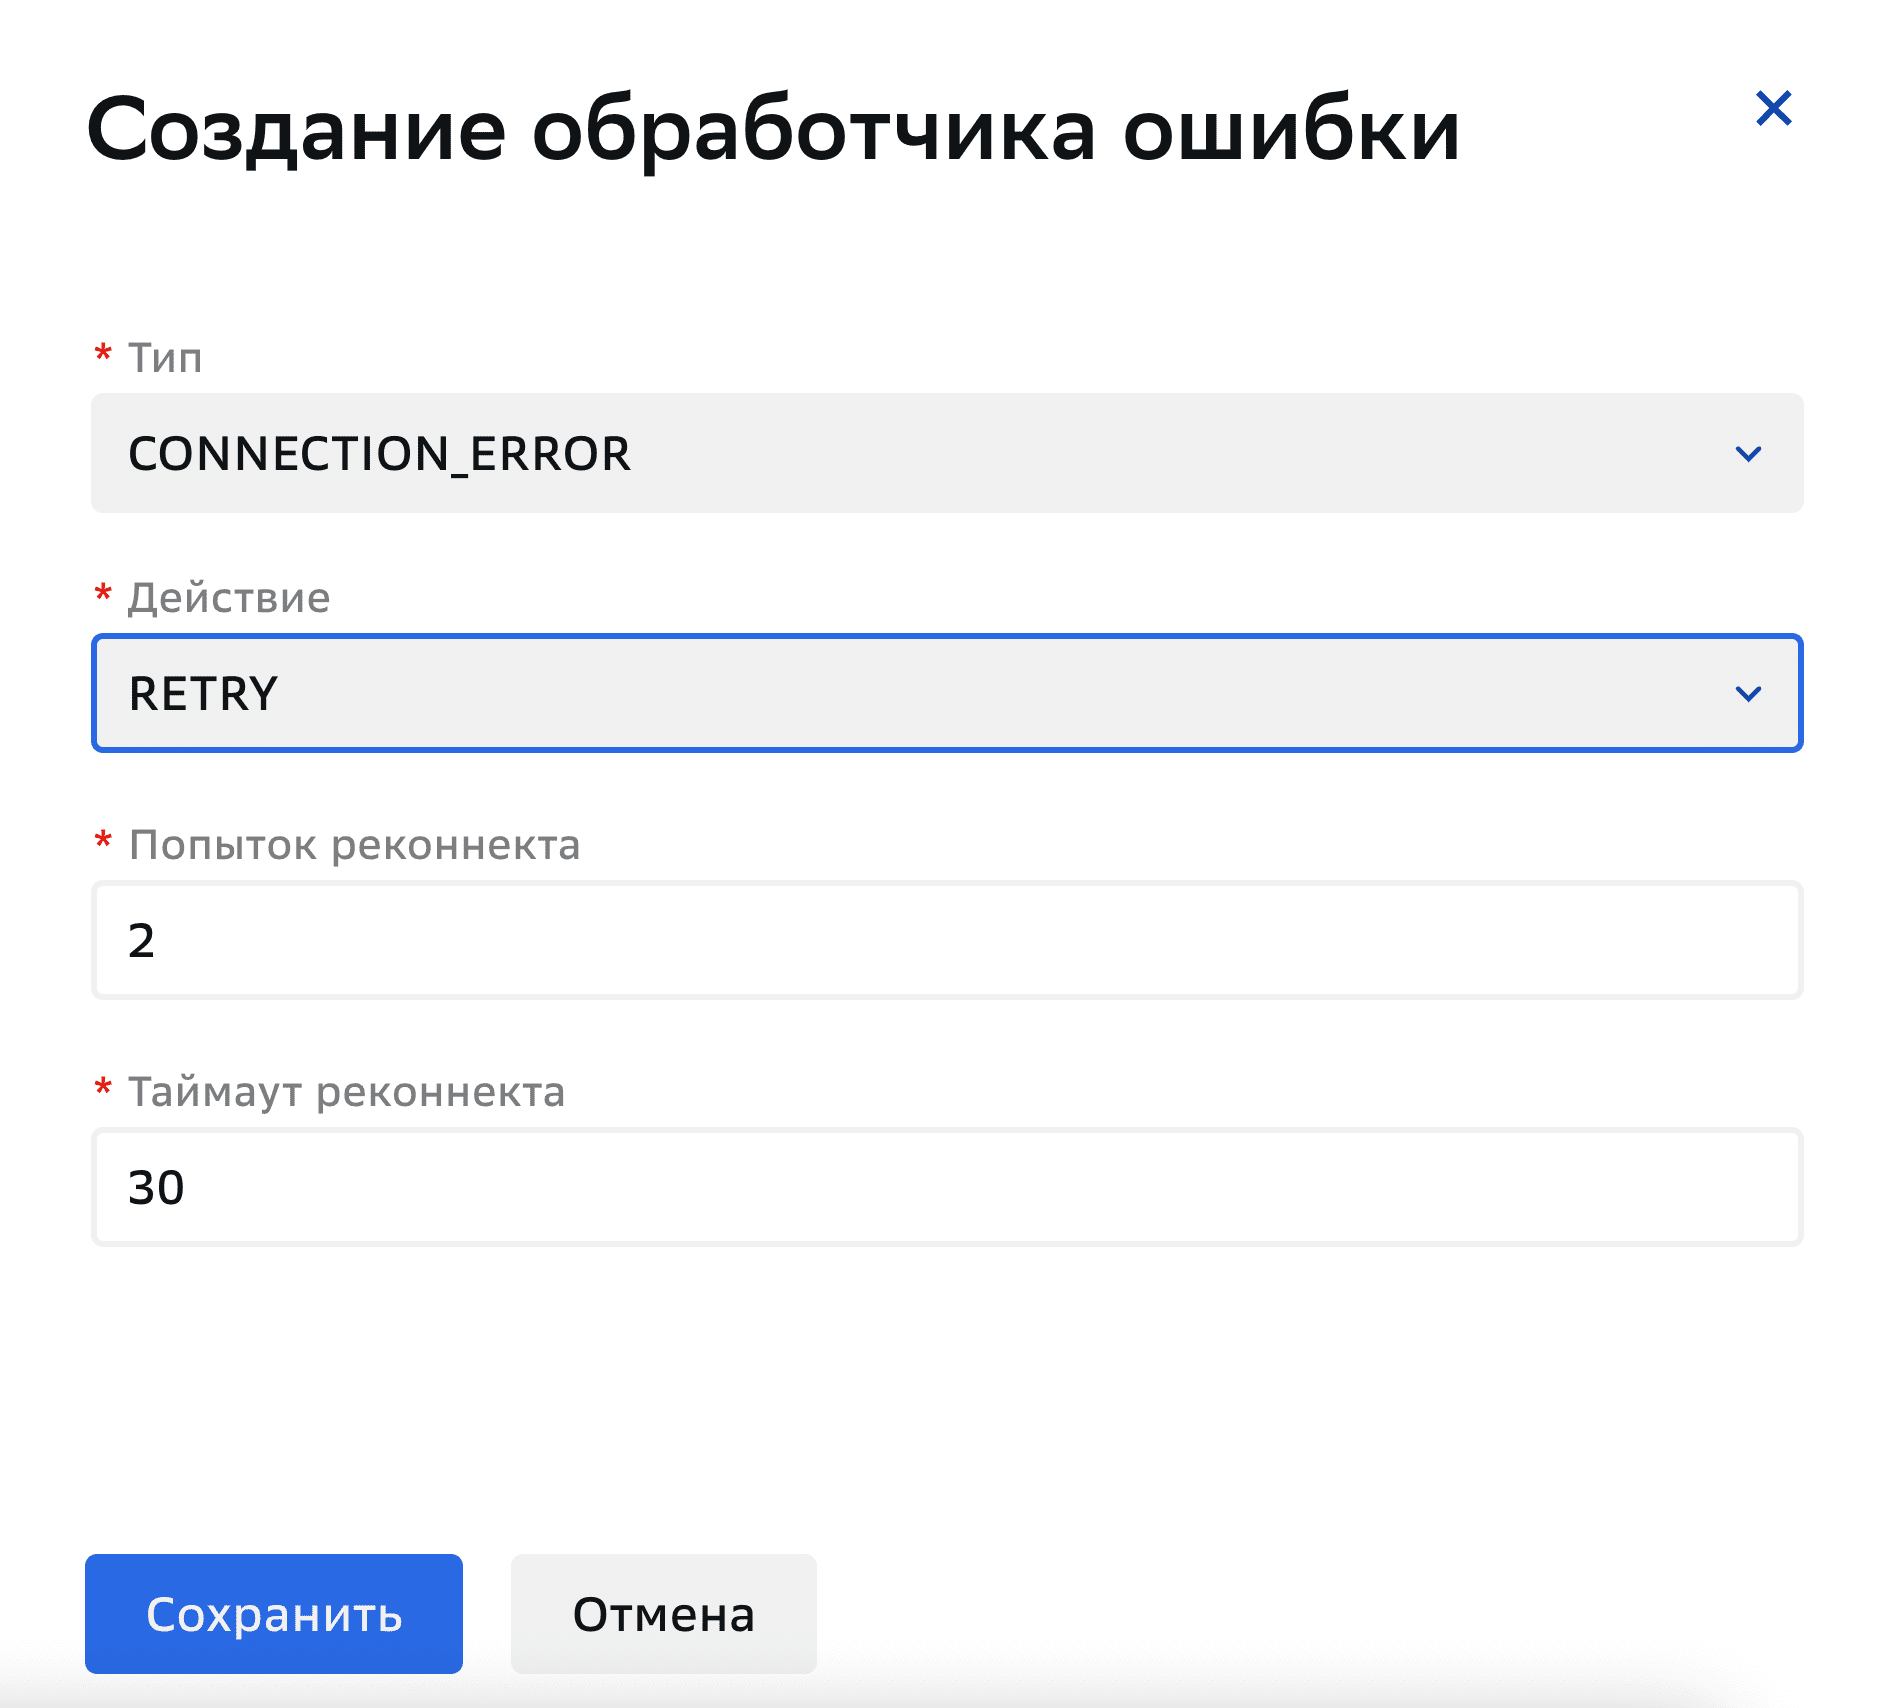Close the error handler creation dialog

click(1774, 108)
